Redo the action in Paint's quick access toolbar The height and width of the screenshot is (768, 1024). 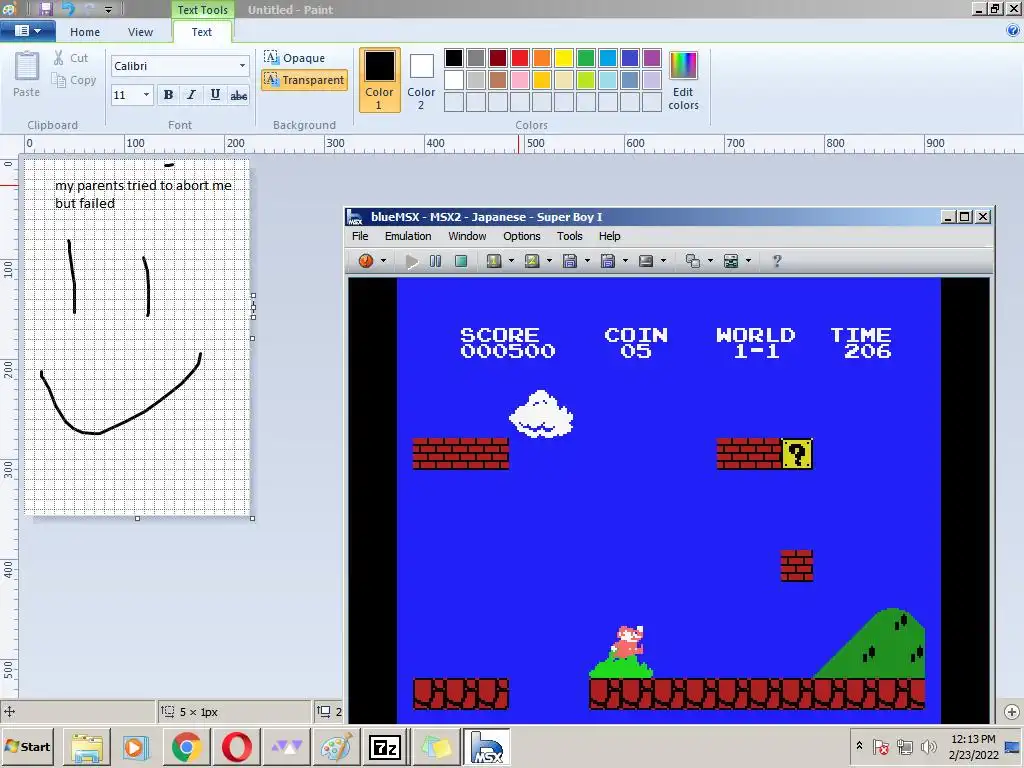coord(90,9)
